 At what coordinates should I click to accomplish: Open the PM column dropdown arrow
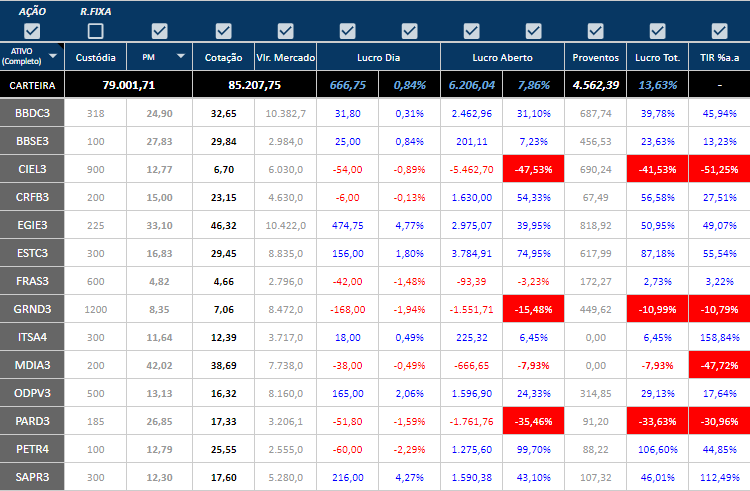coord(181,56)
